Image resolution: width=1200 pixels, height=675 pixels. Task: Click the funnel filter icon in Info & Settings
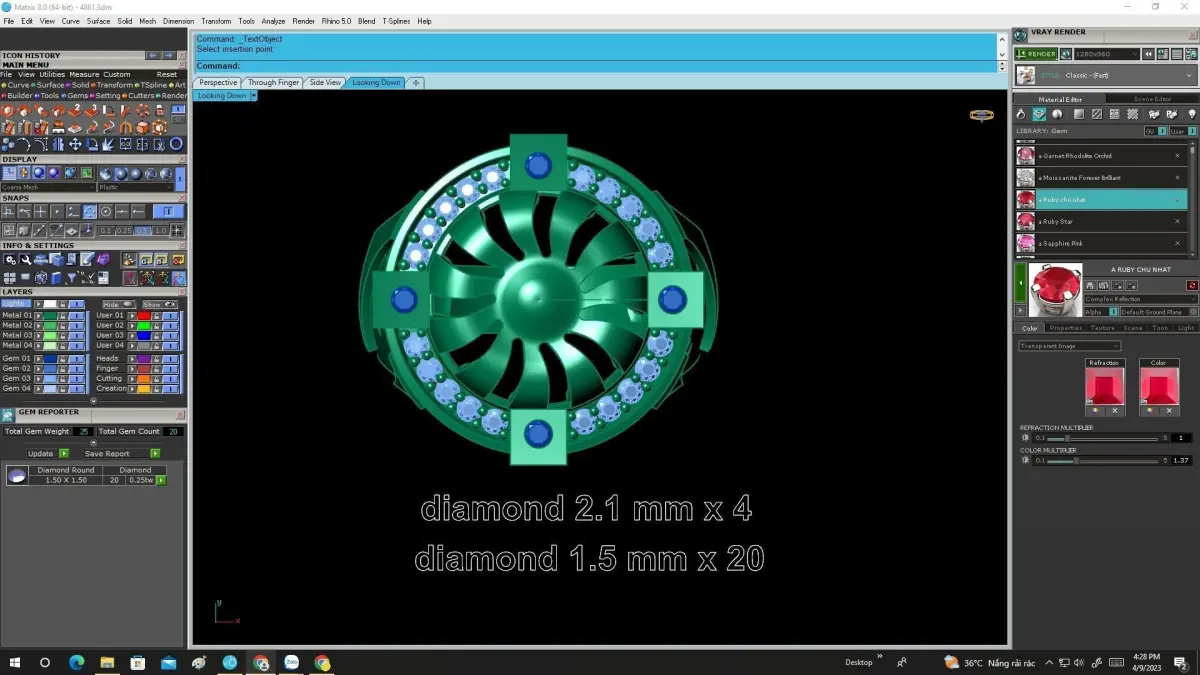coord(72,278)
